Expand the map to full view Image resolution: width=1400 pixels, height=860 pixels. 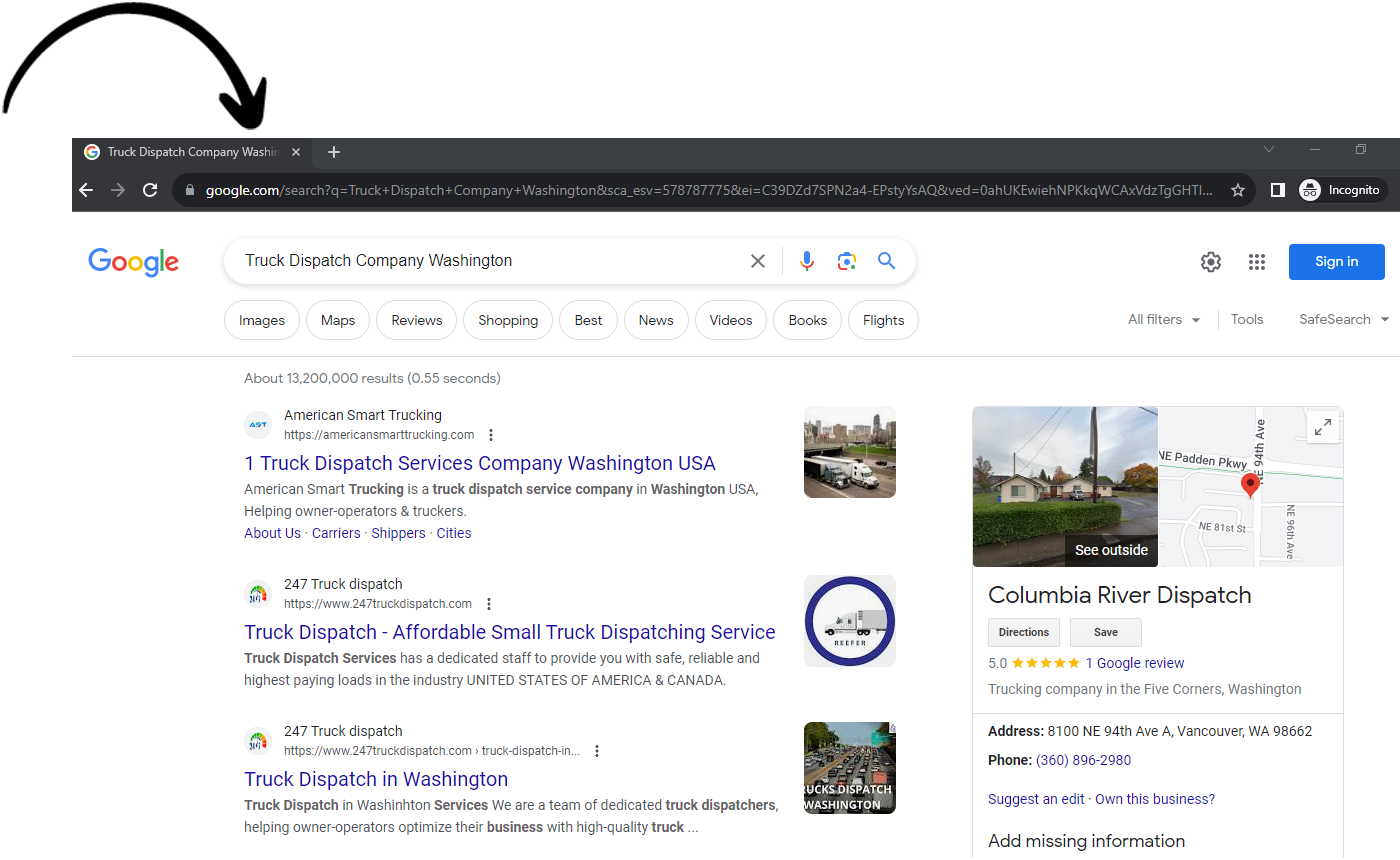pyautogui.click(x=1322, y=428)
